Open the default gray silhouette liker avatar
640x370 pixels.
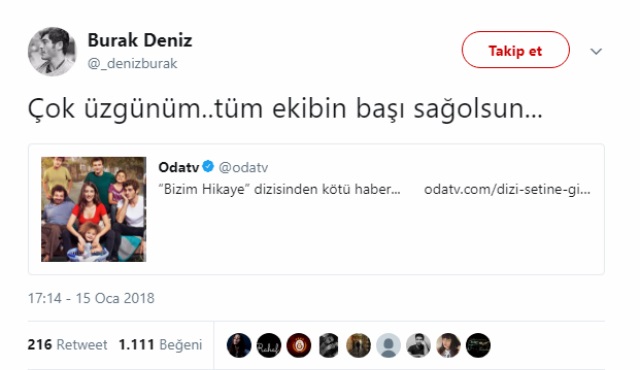(x=388, y=346)
